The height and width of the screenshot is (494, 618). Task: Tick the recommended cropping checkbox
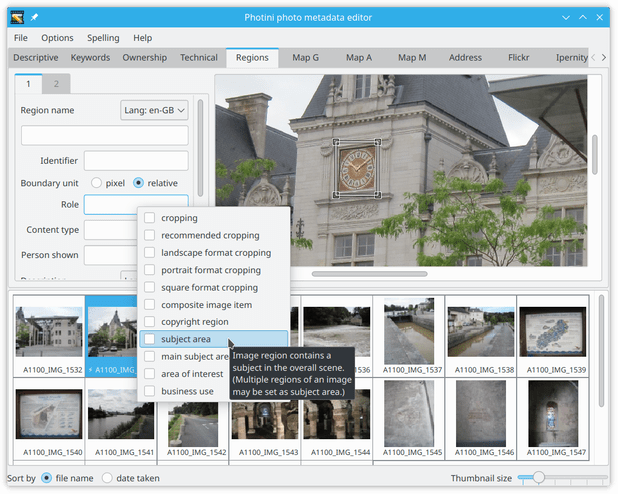[x=149, y=235]
